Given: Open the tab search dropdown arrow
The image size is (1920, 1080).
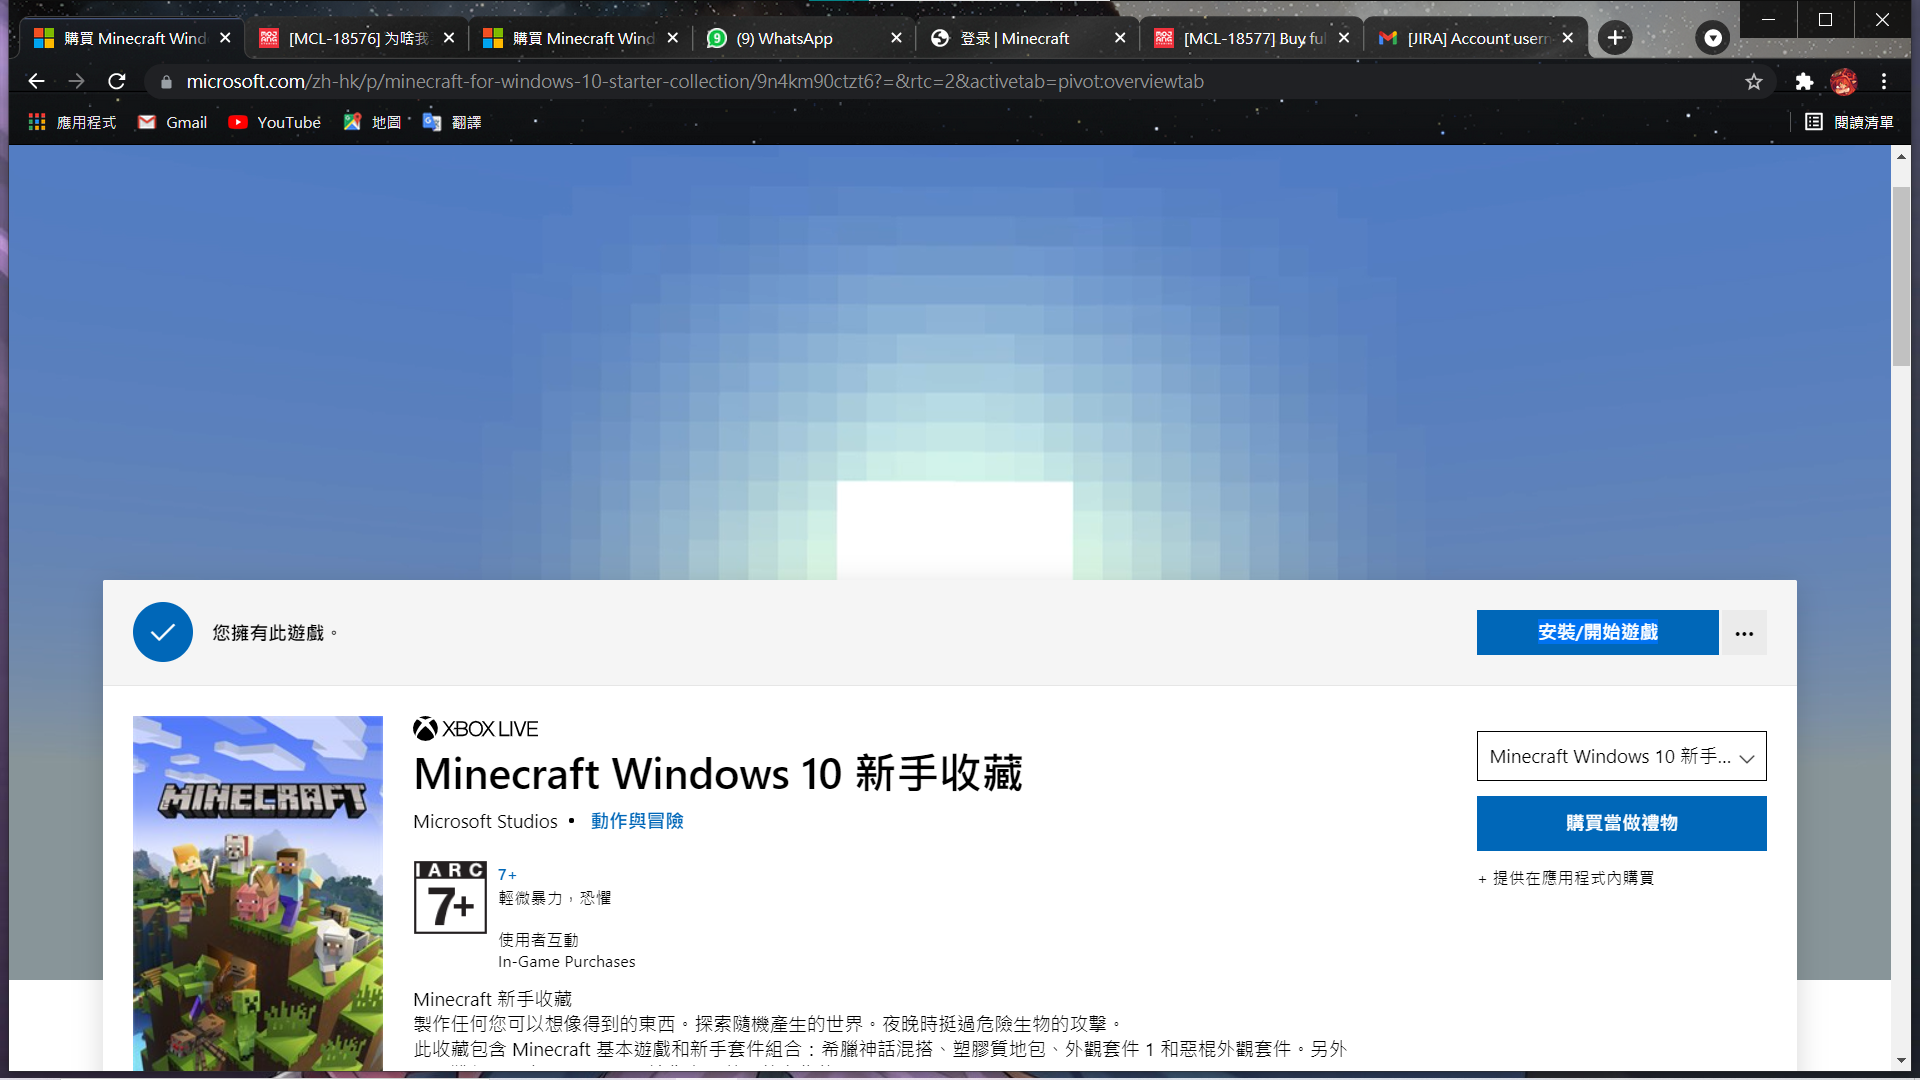Looking at the screenshot, I should (1713, 38).
